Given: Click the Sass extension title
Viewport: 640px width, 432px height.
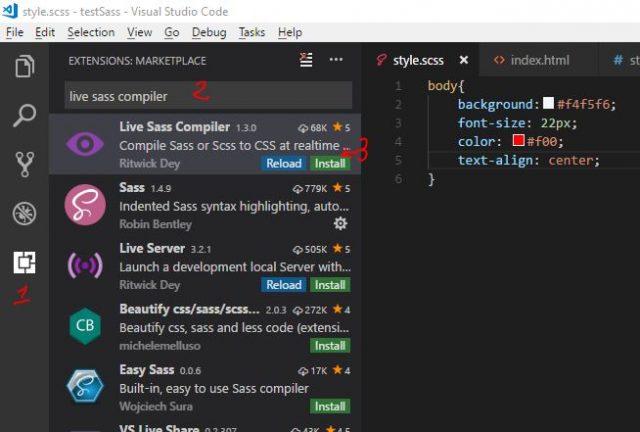Looking at the screenshot, I should [x=132, y=187].
